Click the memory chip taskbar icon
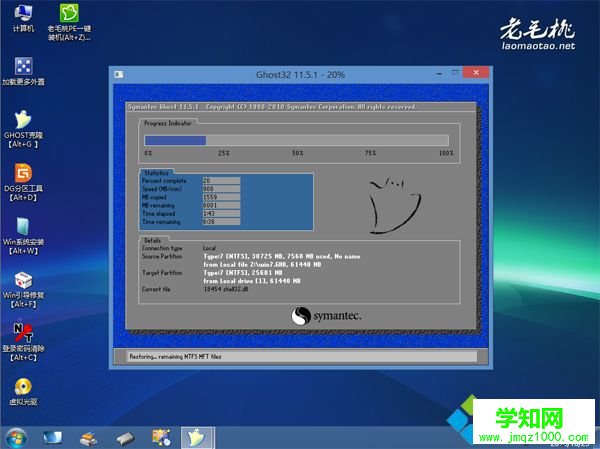 click(x=125, y=438)
